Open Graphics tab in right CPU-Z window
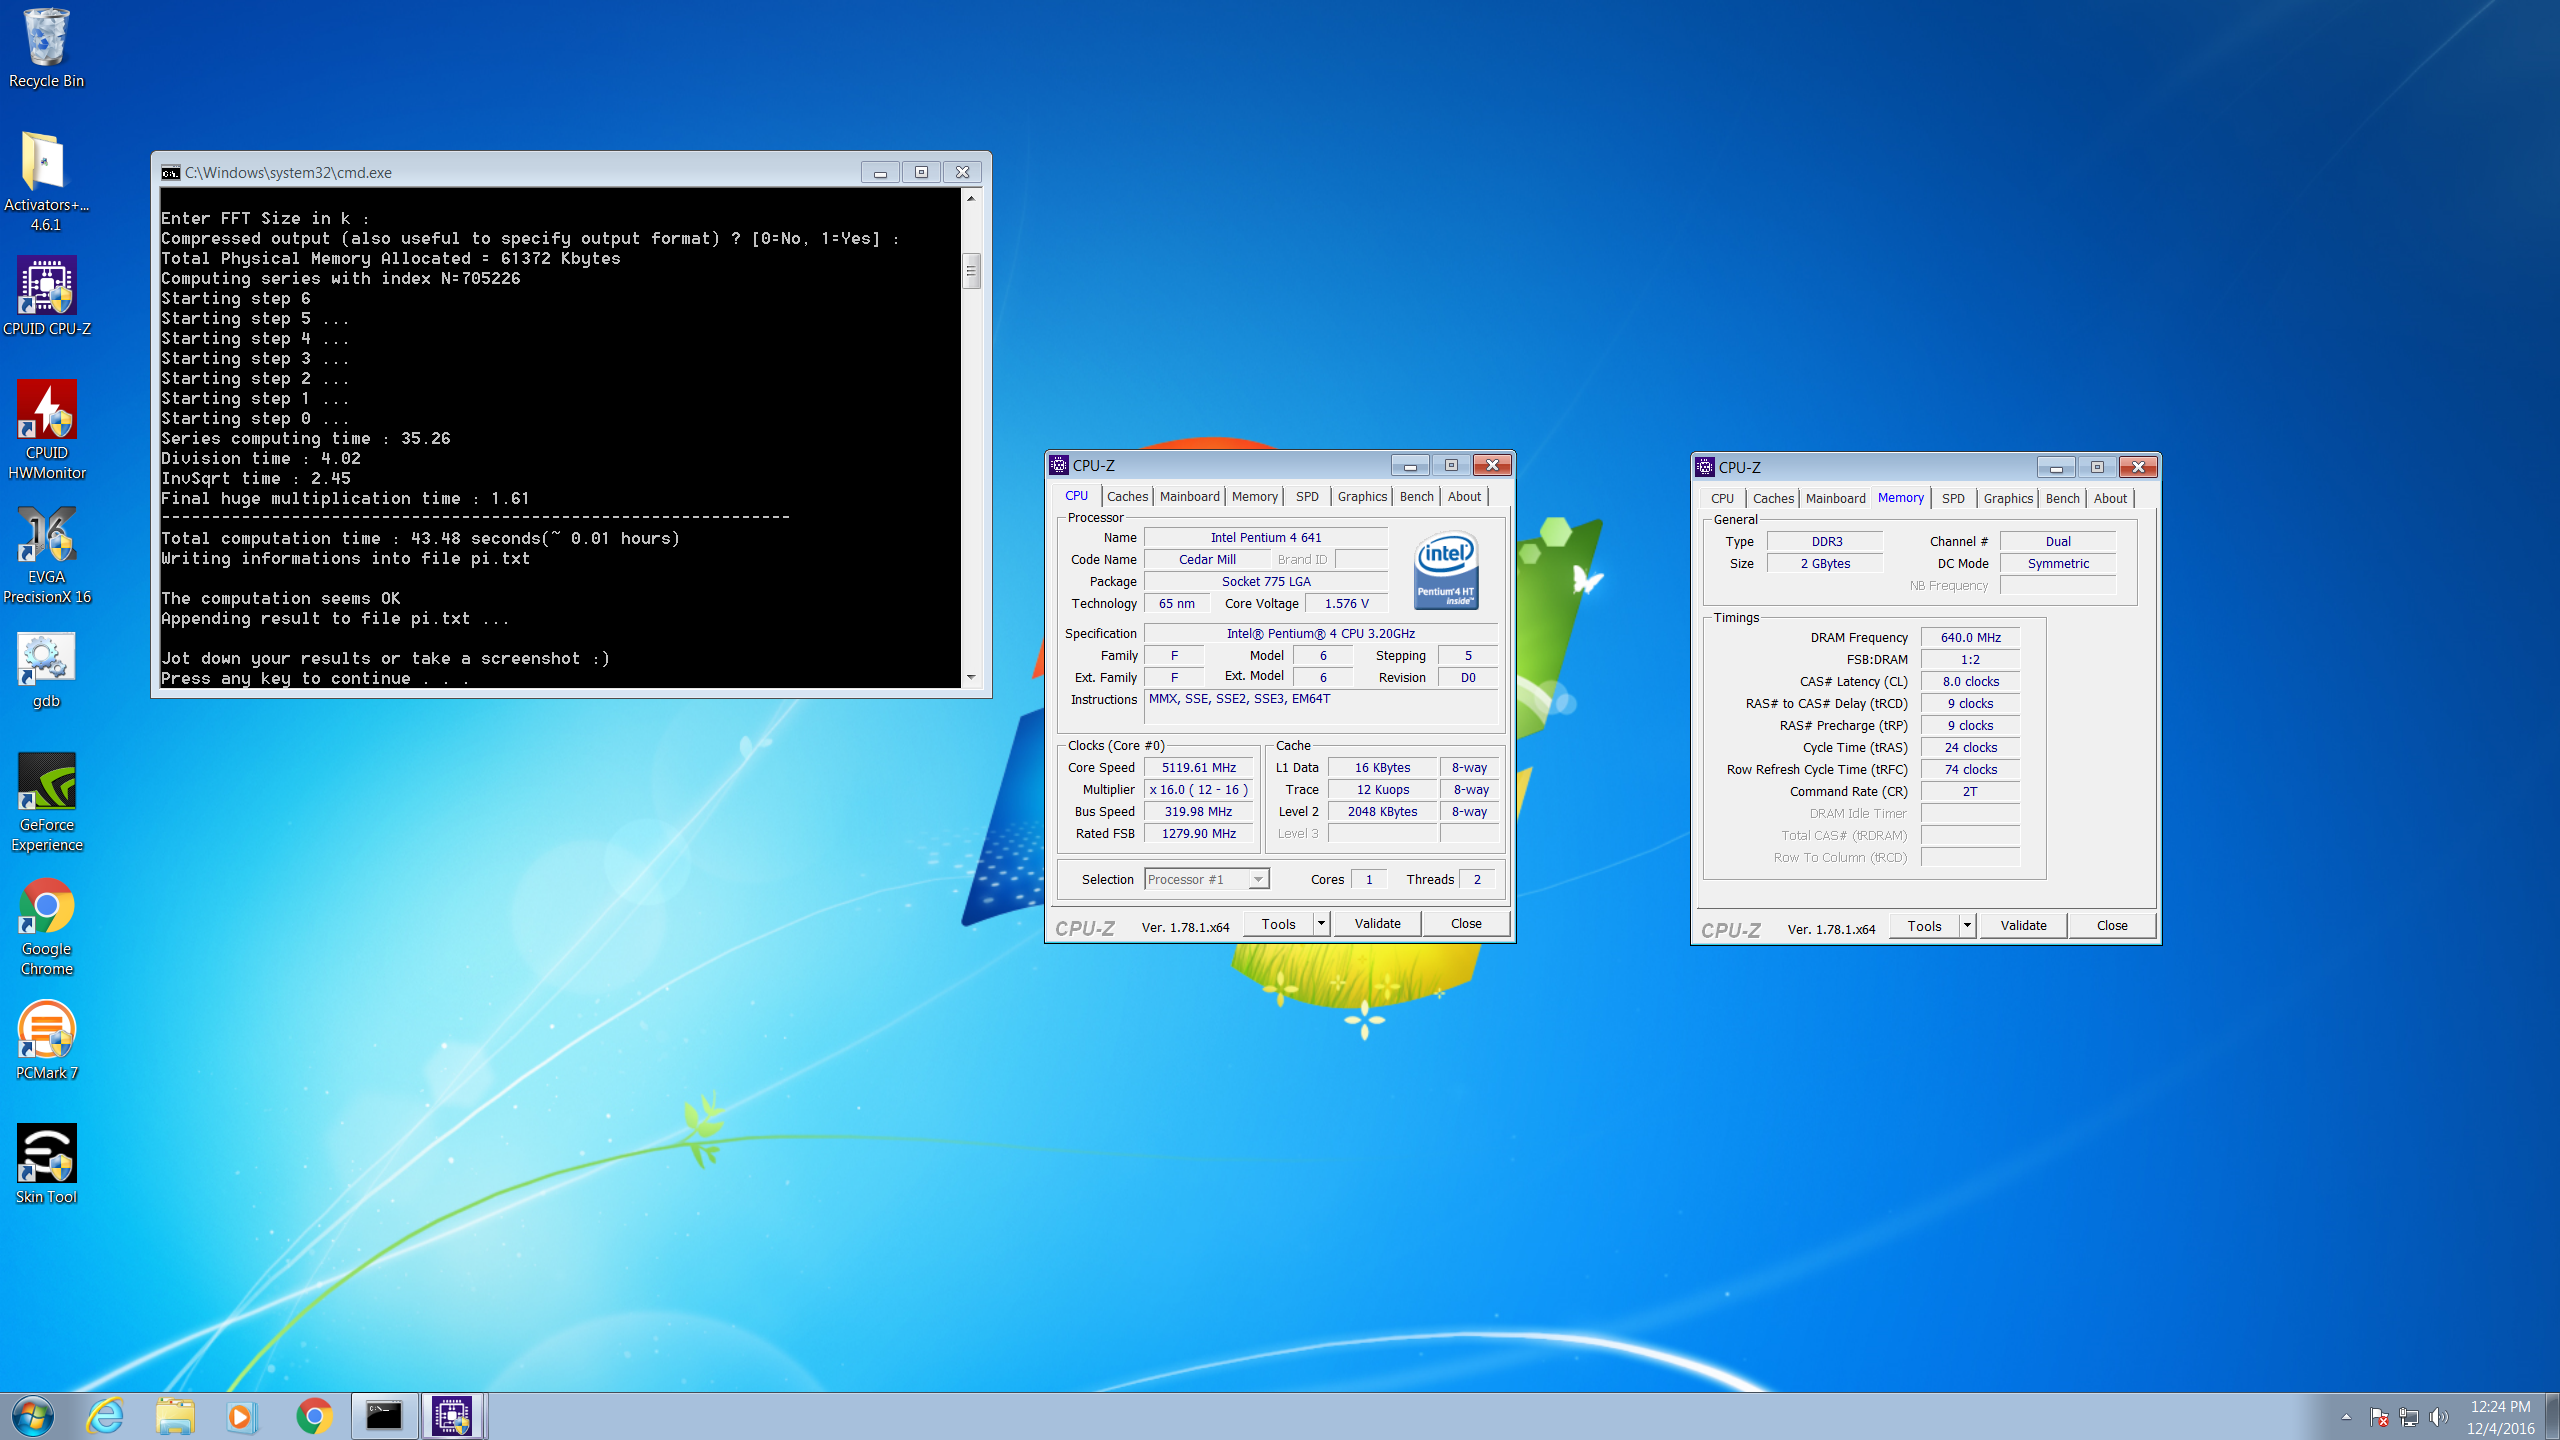This screenshot has width=2560, height=1440. point(2008,498)
